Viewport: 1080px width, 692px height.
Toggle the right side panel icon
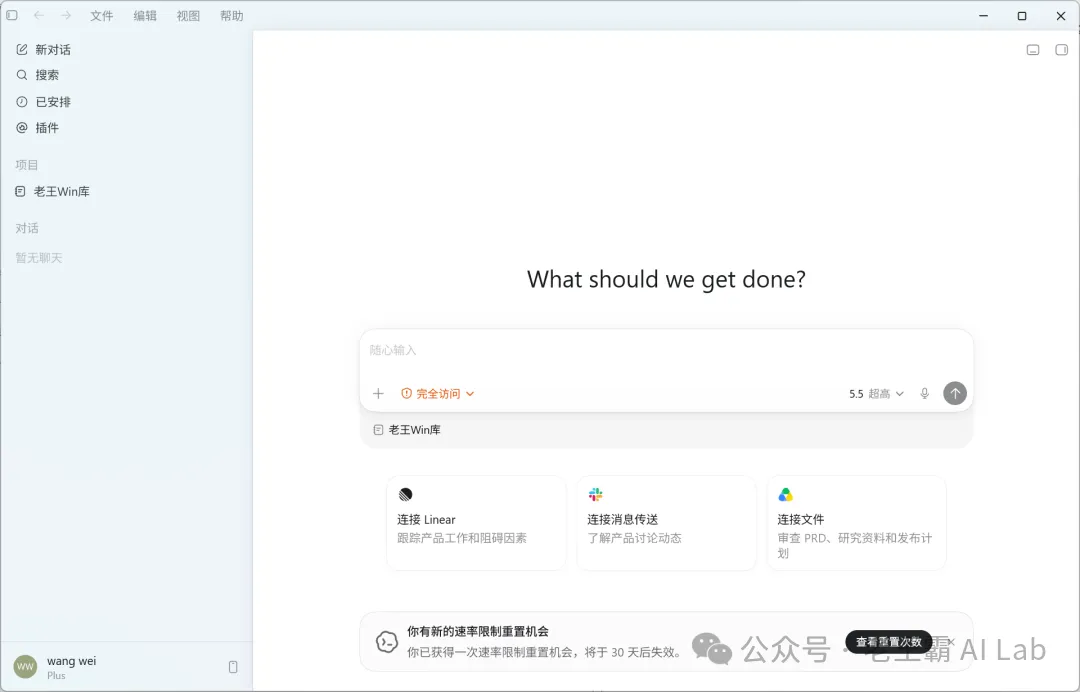[1061, 50]
